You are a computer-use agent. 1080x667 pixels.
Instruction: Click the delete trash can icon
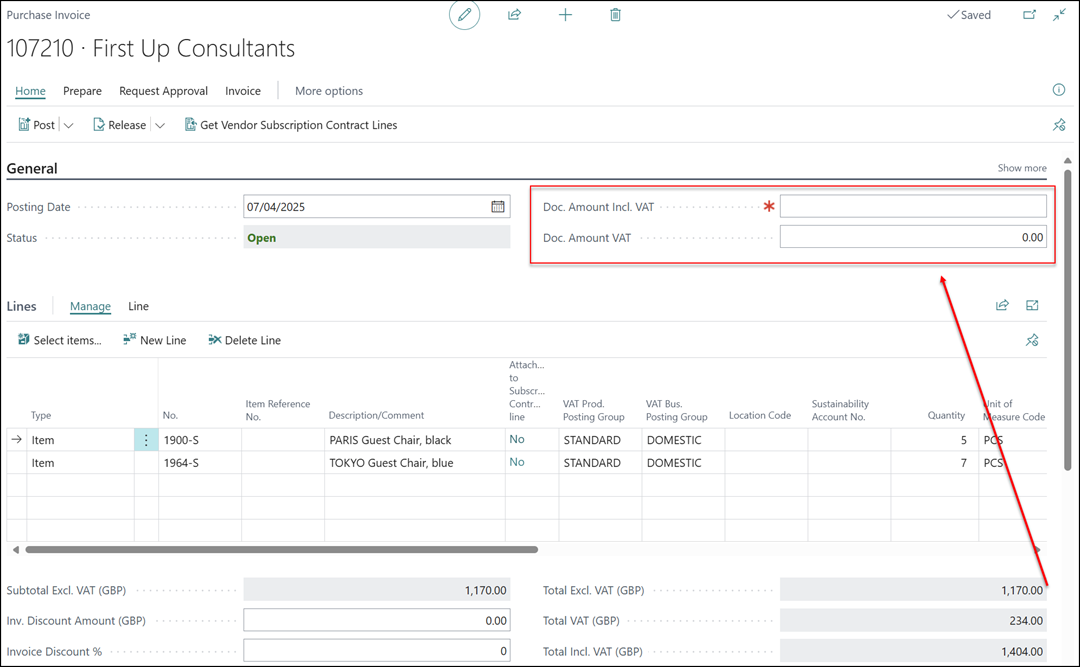pos(615,15)
